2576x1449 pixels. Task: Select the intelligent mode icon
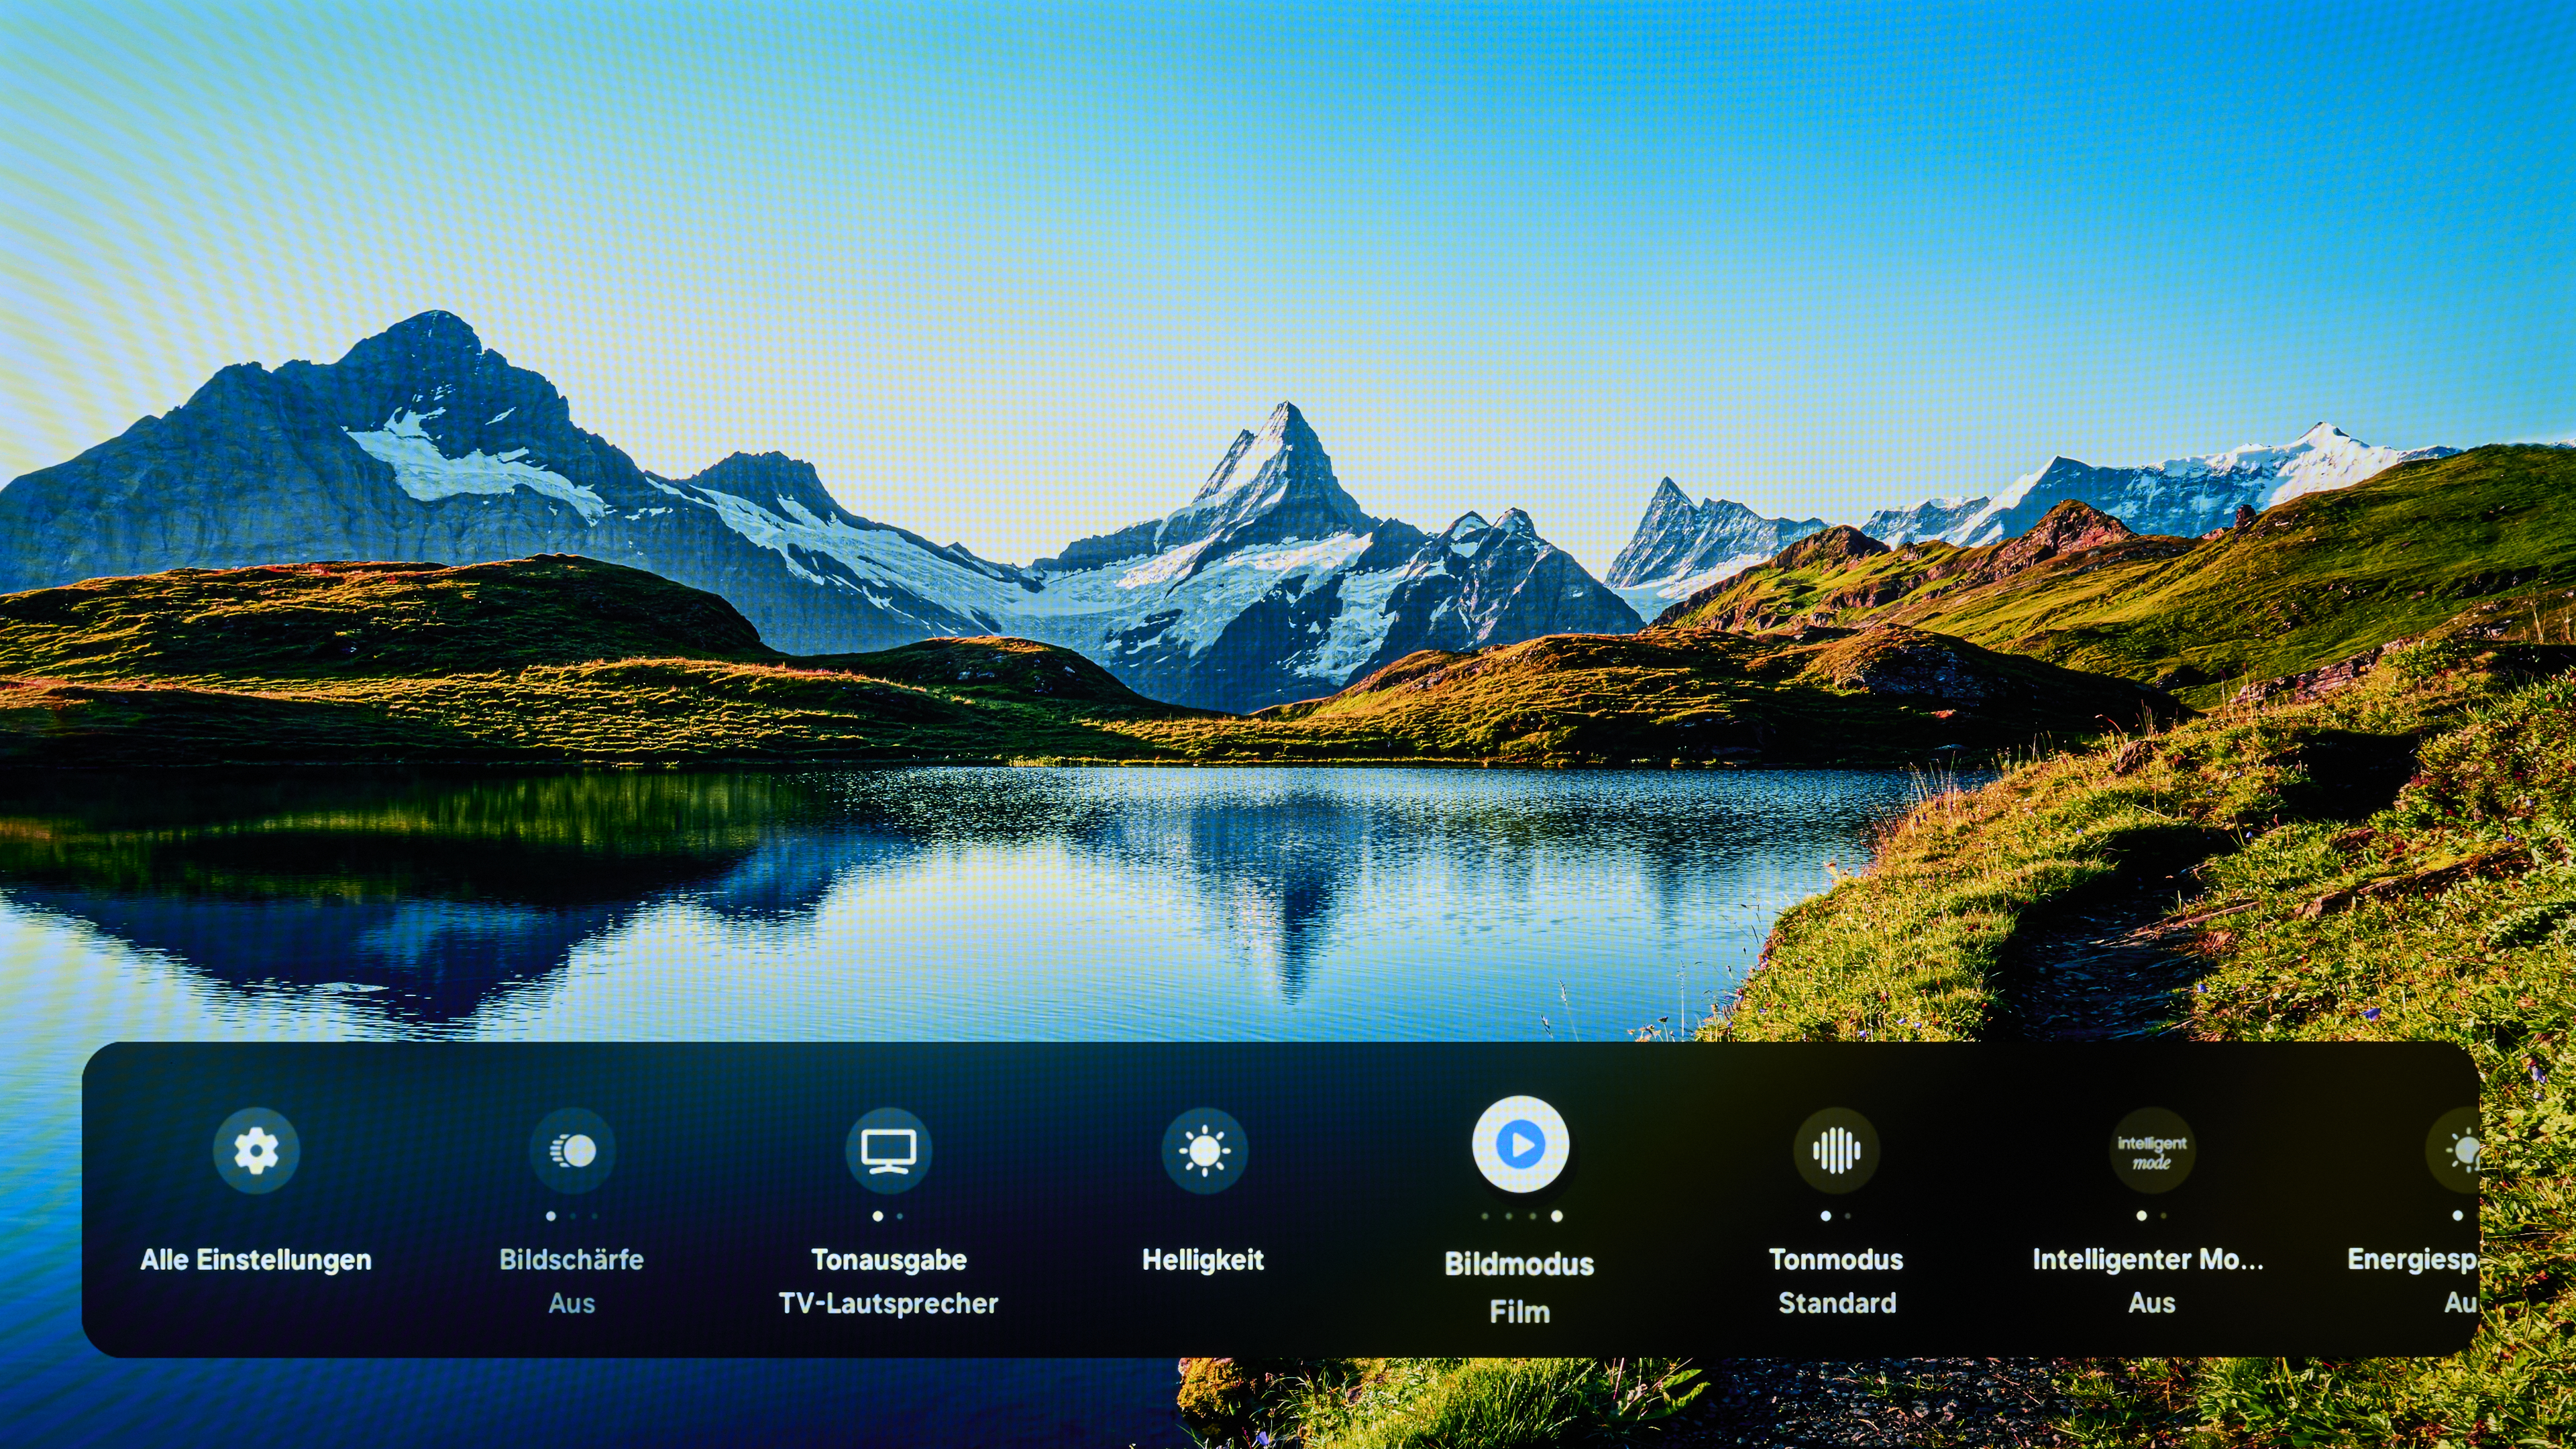click(x=2152, y=1150)
